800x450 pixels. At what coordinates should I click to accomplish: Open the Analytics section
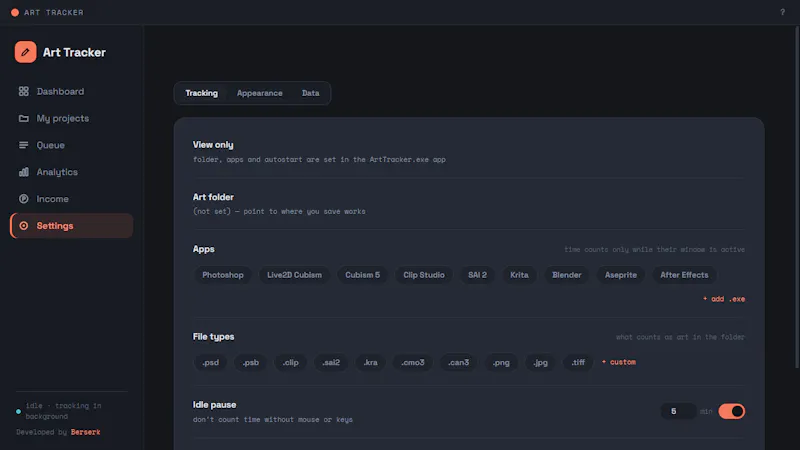[x=71, y=172]
